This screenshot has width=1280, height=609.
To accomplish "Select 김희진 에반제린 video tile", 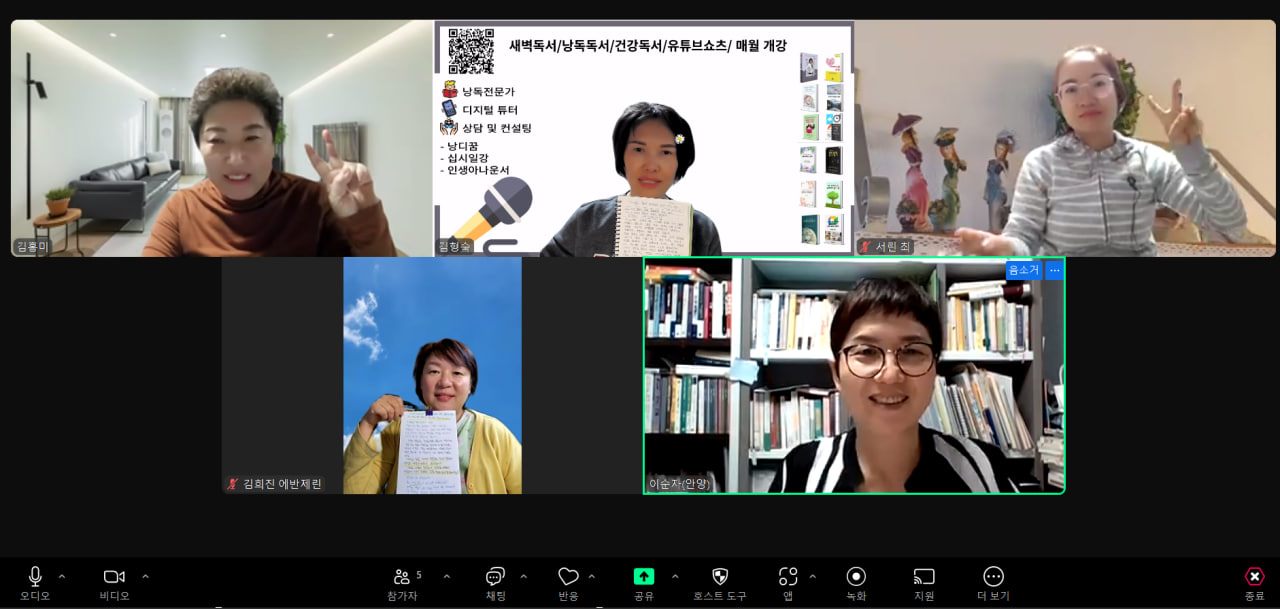I will coord(432,375).
